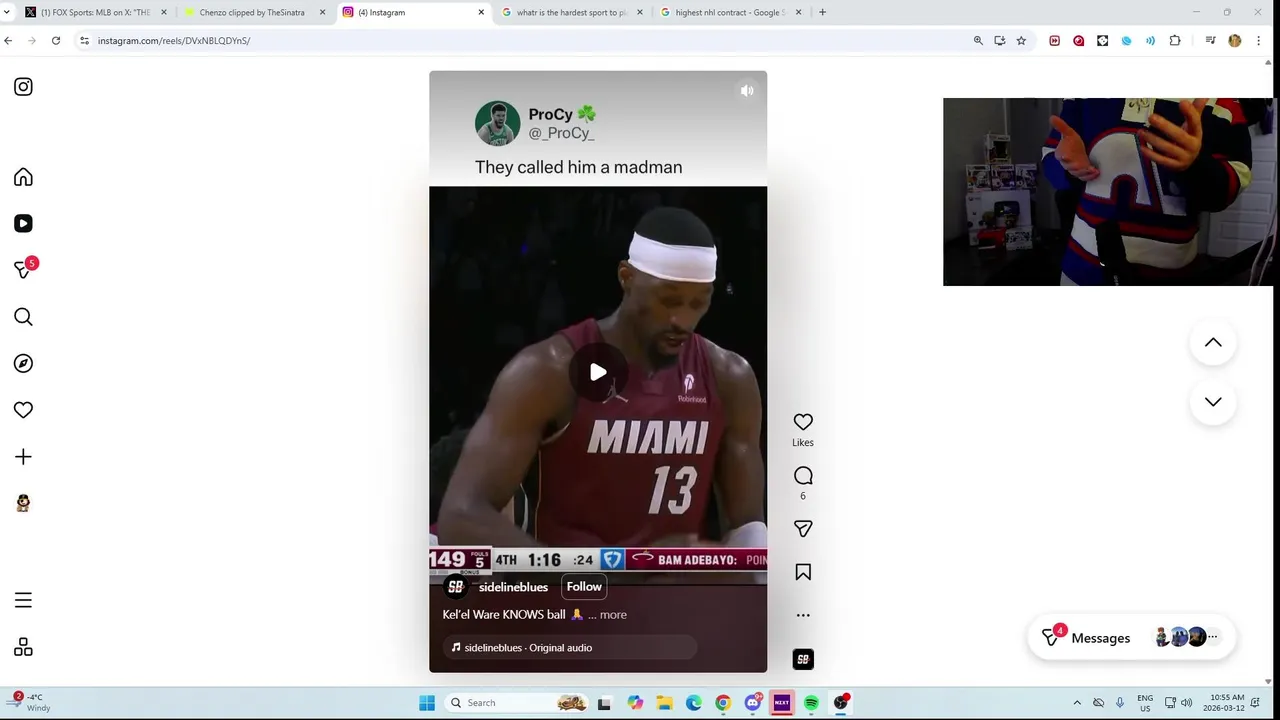Screen dimensions: 1280x720
Task: Like the reel with heart icon
Action: (x=803, y=422)
